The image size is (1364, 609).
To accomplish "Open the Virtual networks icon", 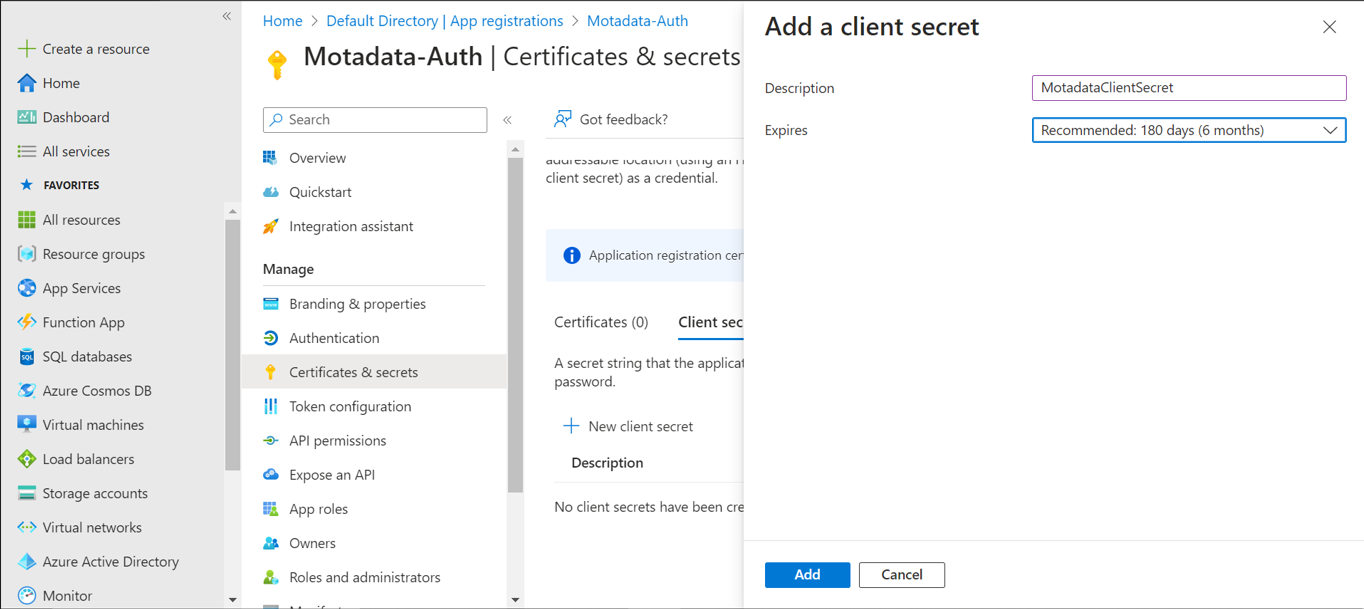I will tap(27, 527).
